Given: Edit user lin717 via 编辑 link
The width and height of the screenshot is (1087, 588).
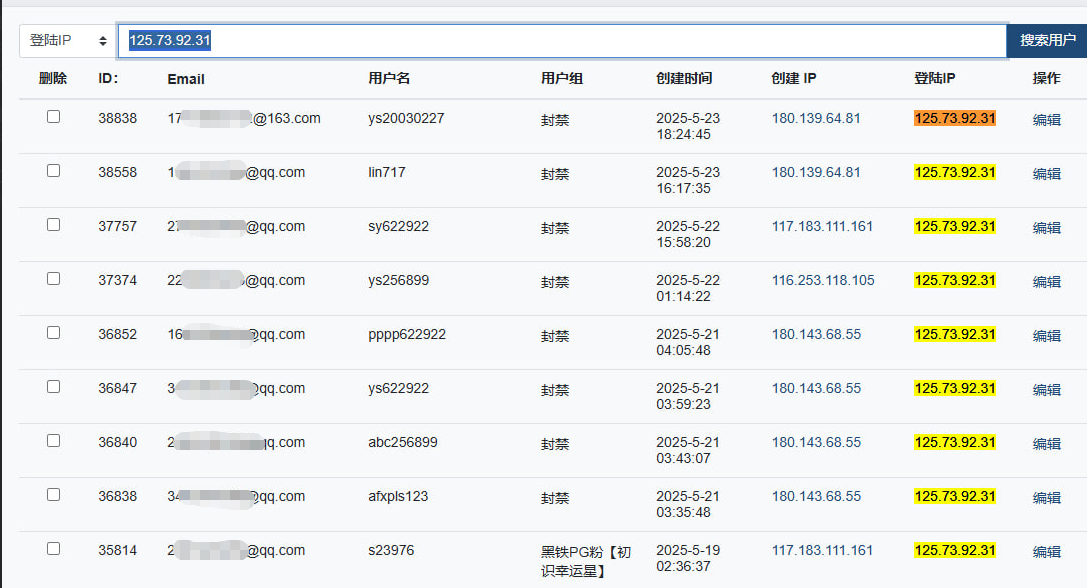Looking at the screenshot, I should (x=1046, y=174).
